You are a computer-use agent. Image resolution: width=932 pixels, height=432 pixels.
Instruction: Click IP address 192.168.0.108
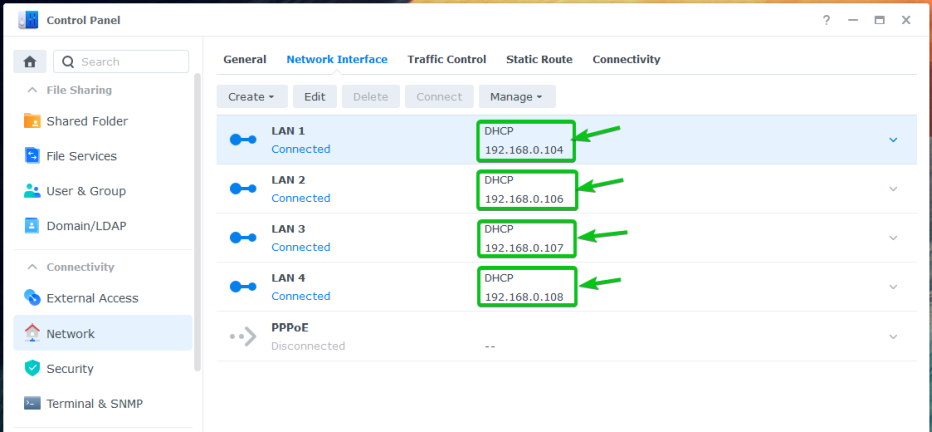click(x=524, y=297)
